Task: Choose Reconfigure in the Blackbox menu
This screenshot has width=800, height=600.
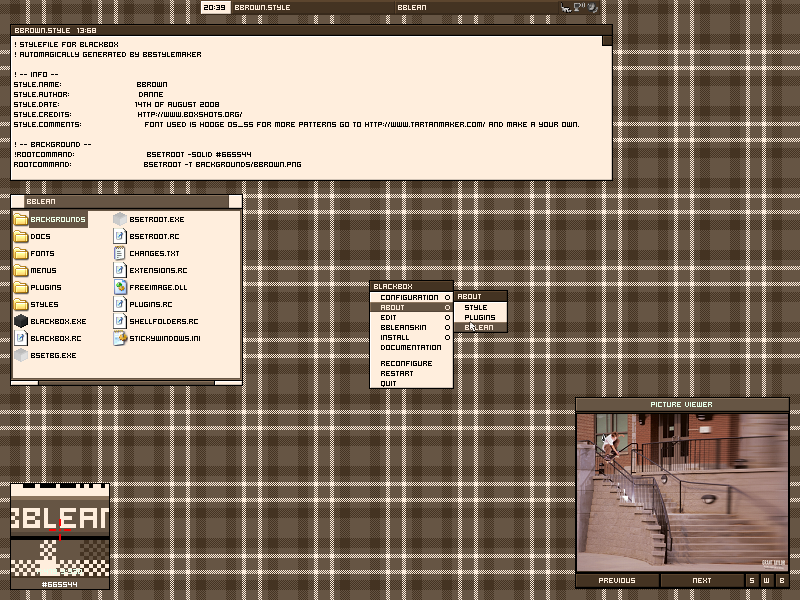Action: 411,363
